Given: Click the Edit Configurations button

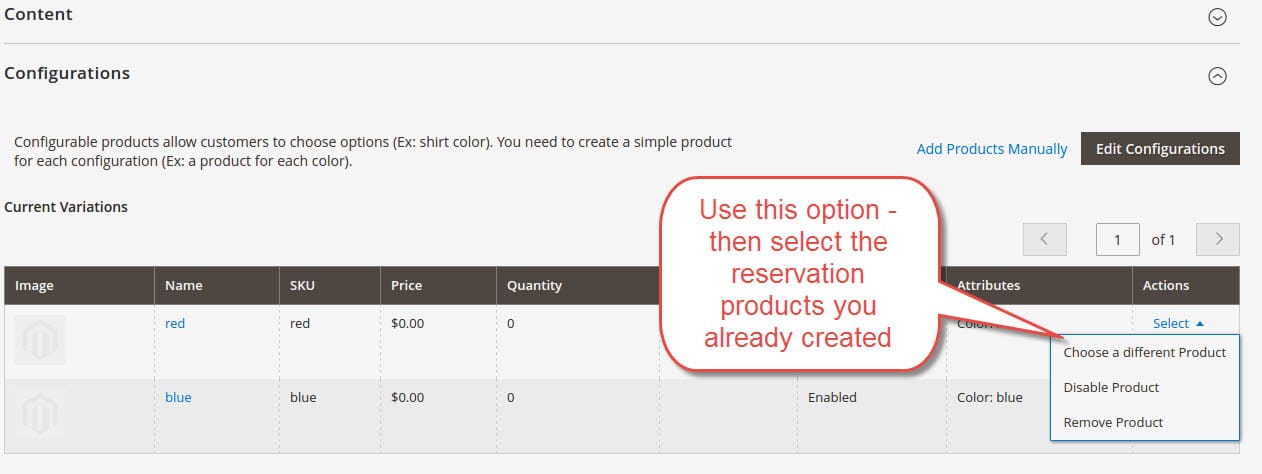Looking at the screenshot, I should tap(1160, 149).
